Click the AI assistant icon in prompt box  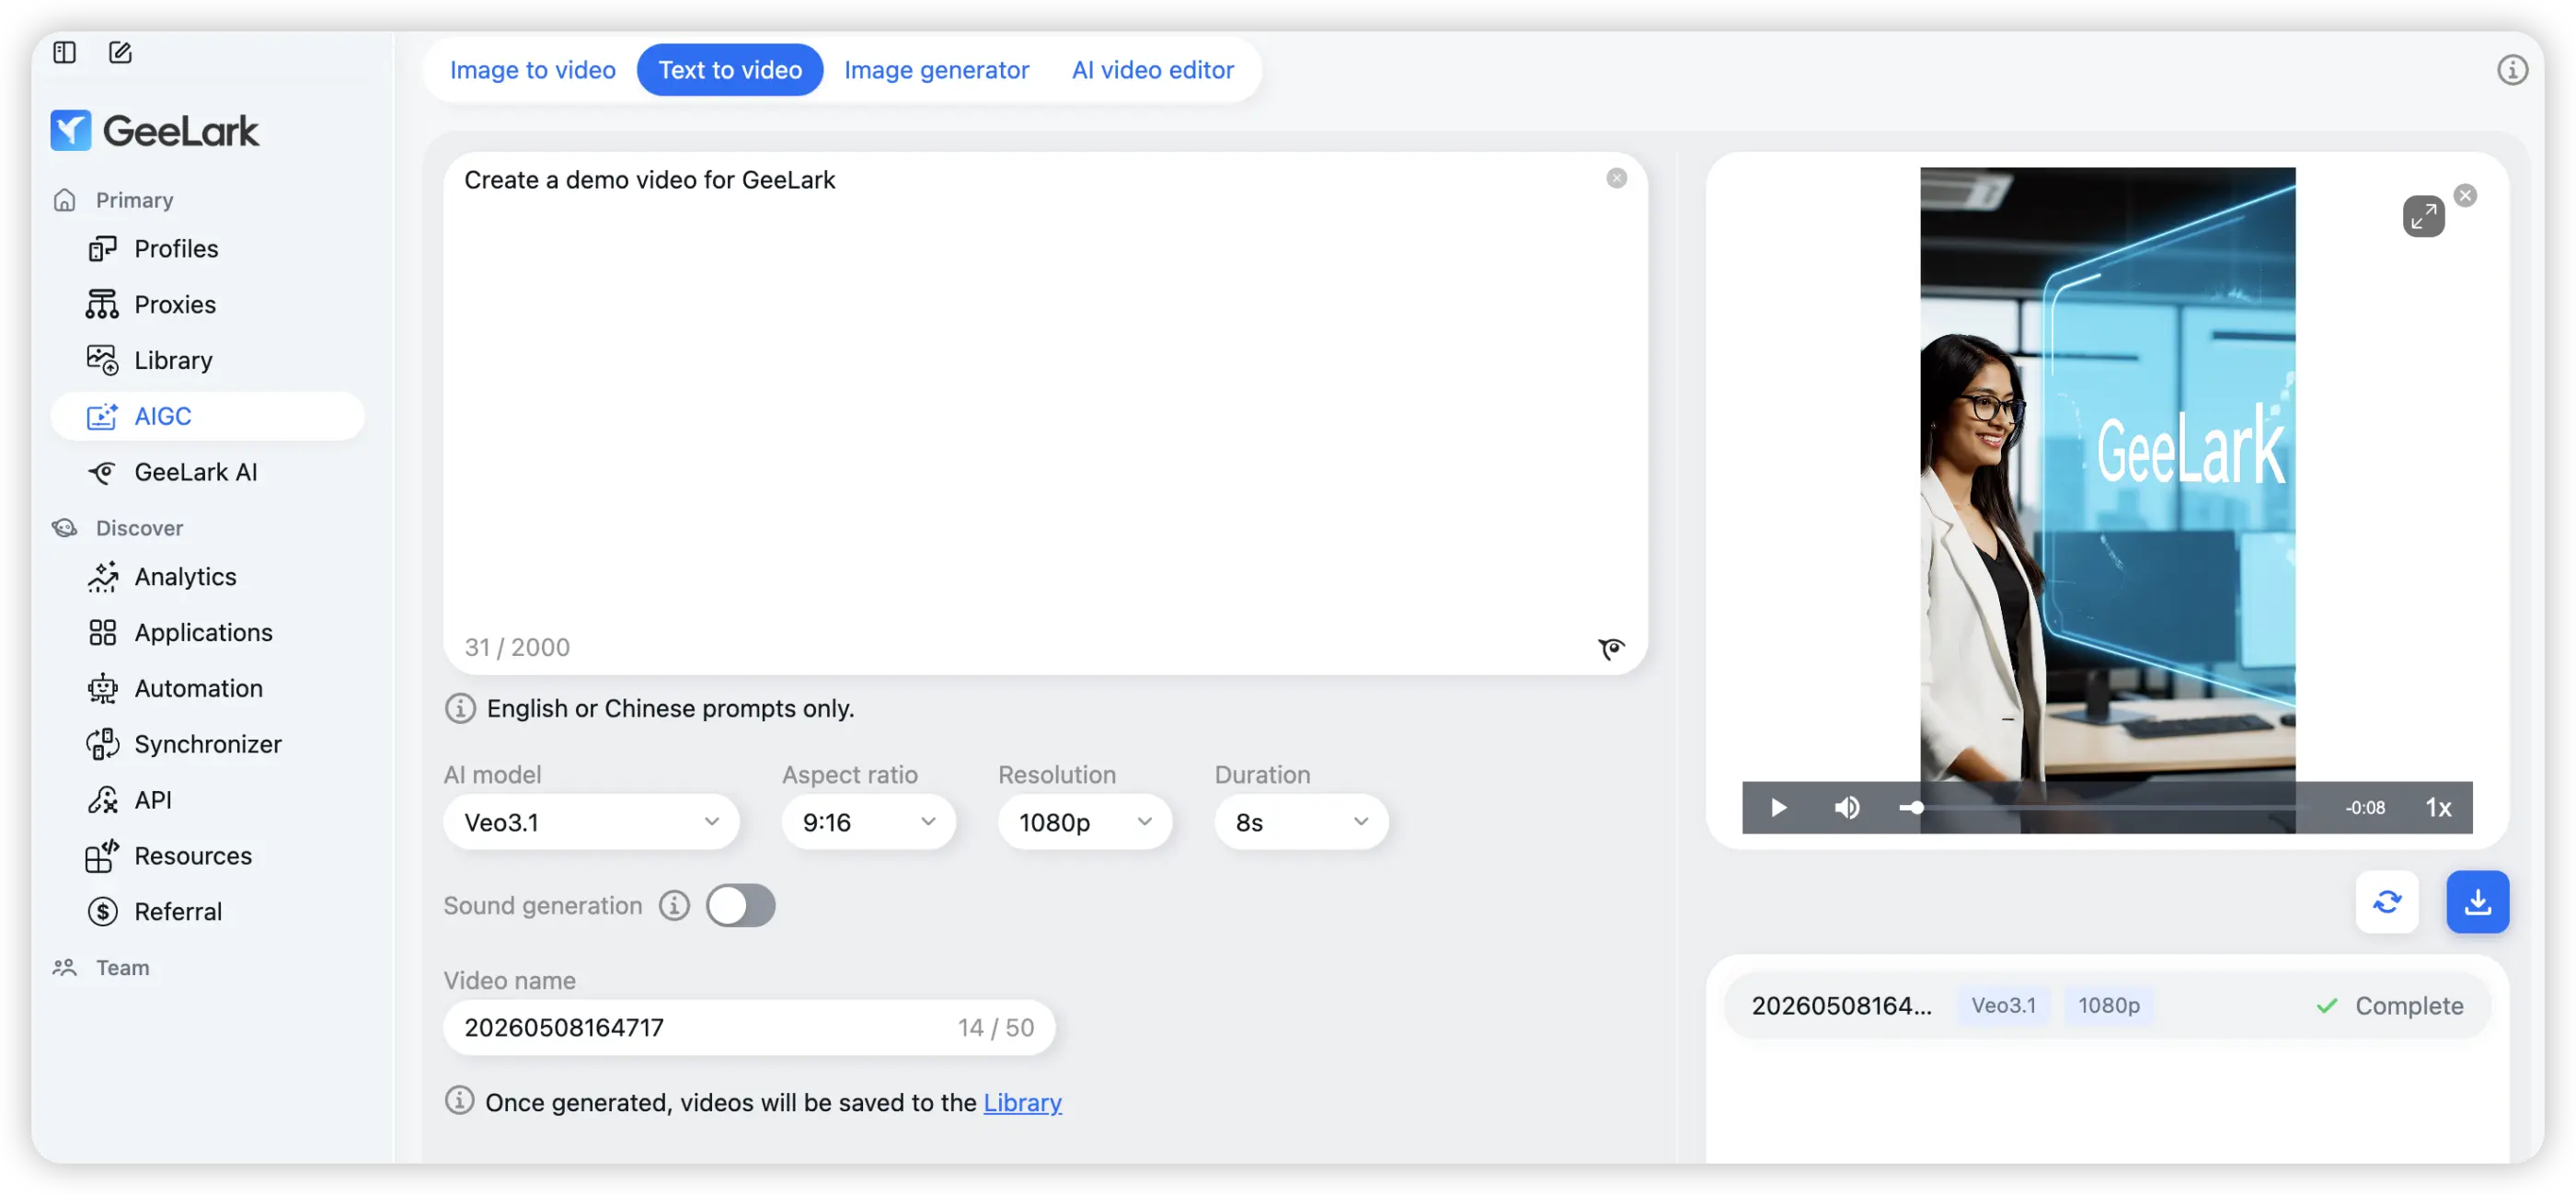coord(1611,649)
